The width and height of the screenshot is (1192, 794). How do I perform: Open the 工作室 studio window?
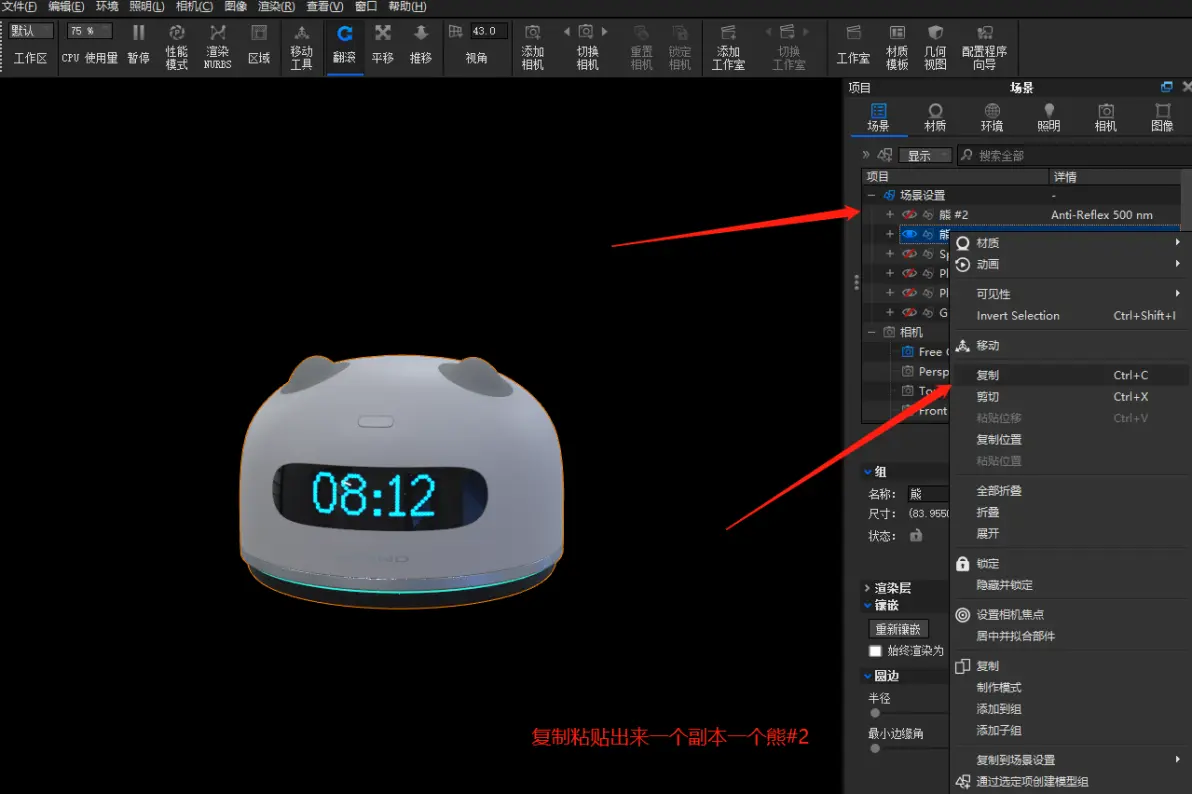(854, 33)
